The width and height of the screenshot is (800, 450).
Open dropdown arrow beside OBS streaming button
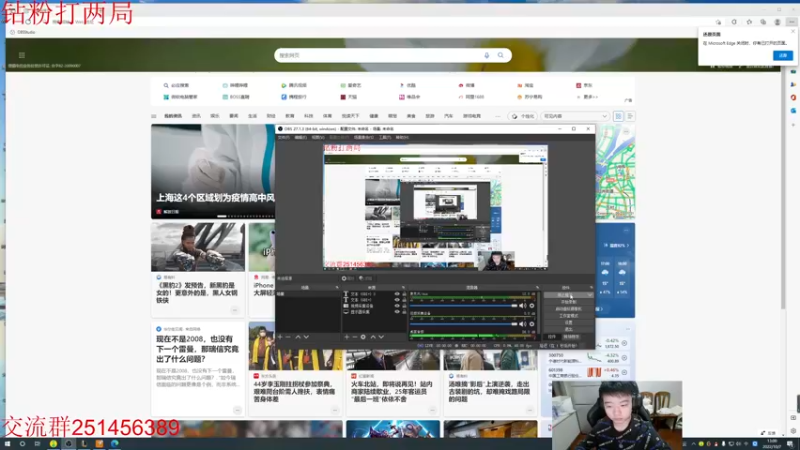tap(590, 295)
